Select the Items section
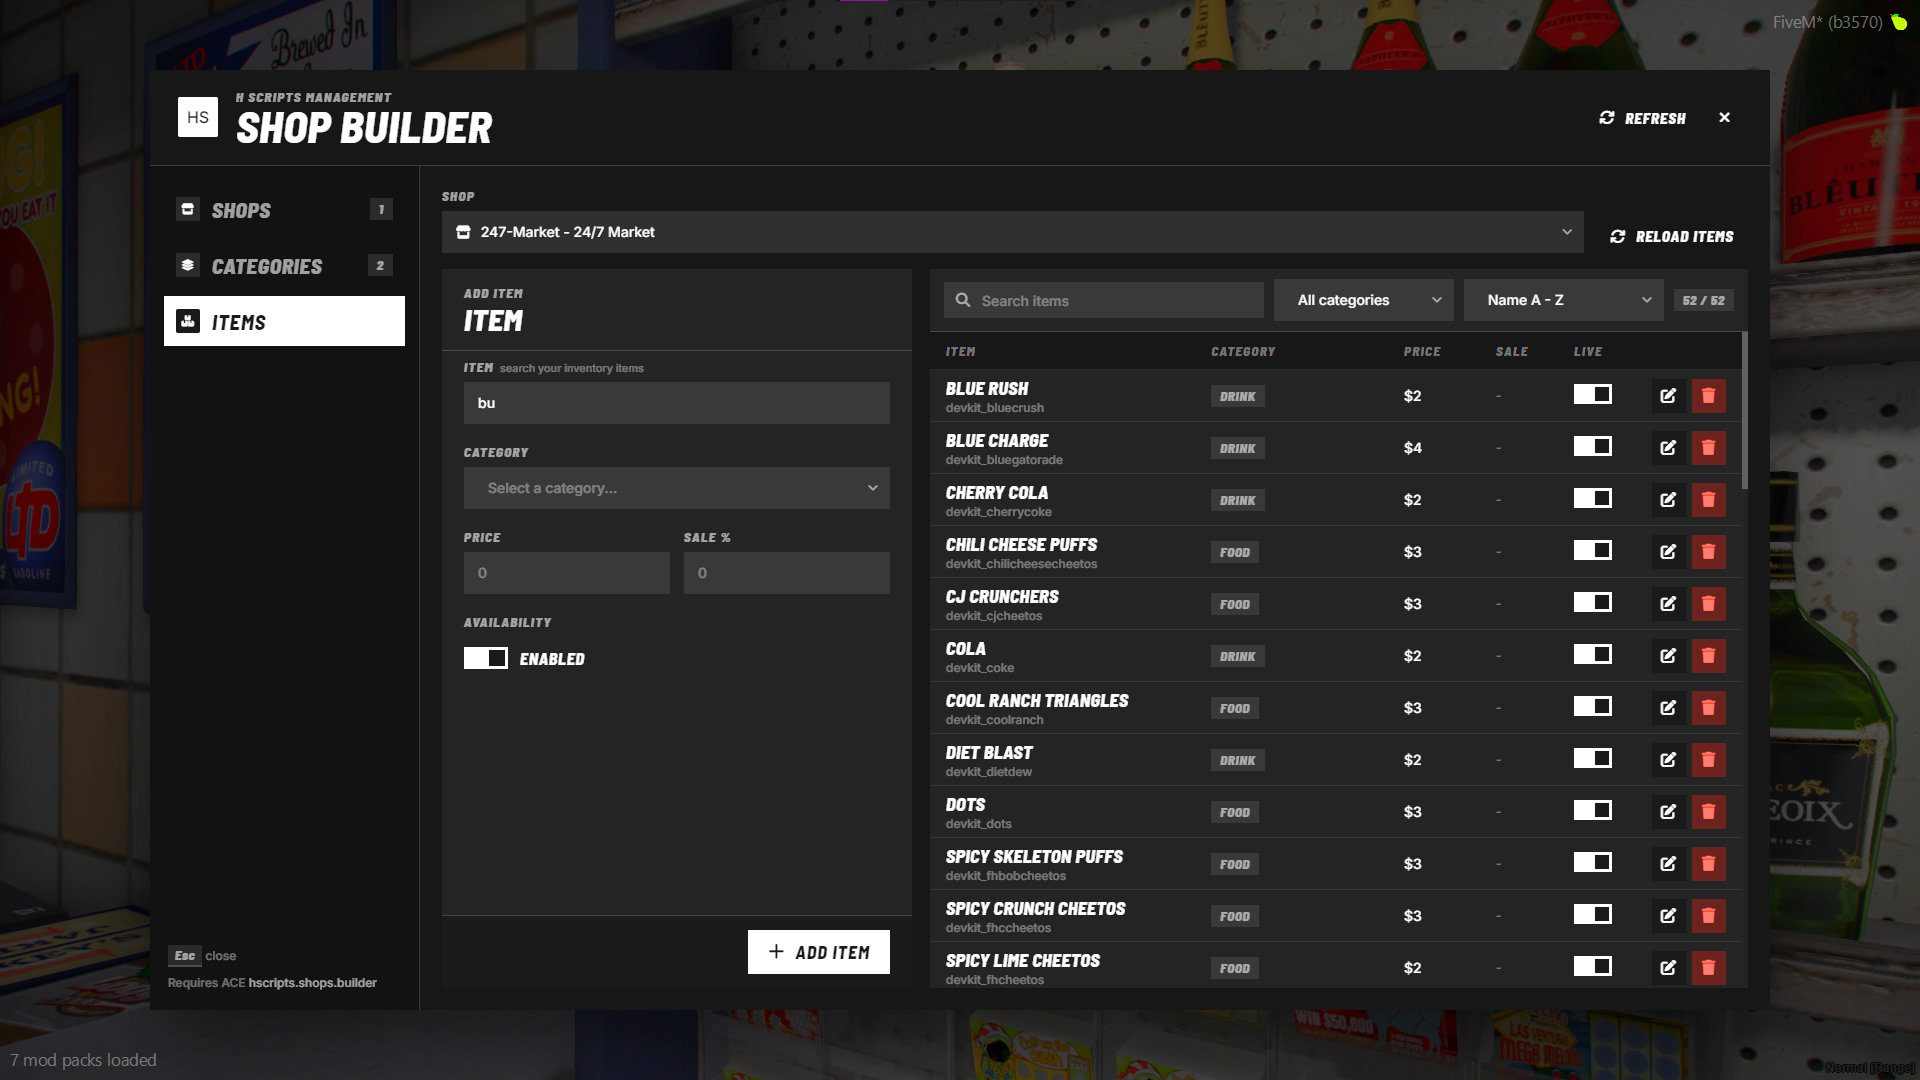This screenshot has width=1920, height=1080. (x=285, y=321)
